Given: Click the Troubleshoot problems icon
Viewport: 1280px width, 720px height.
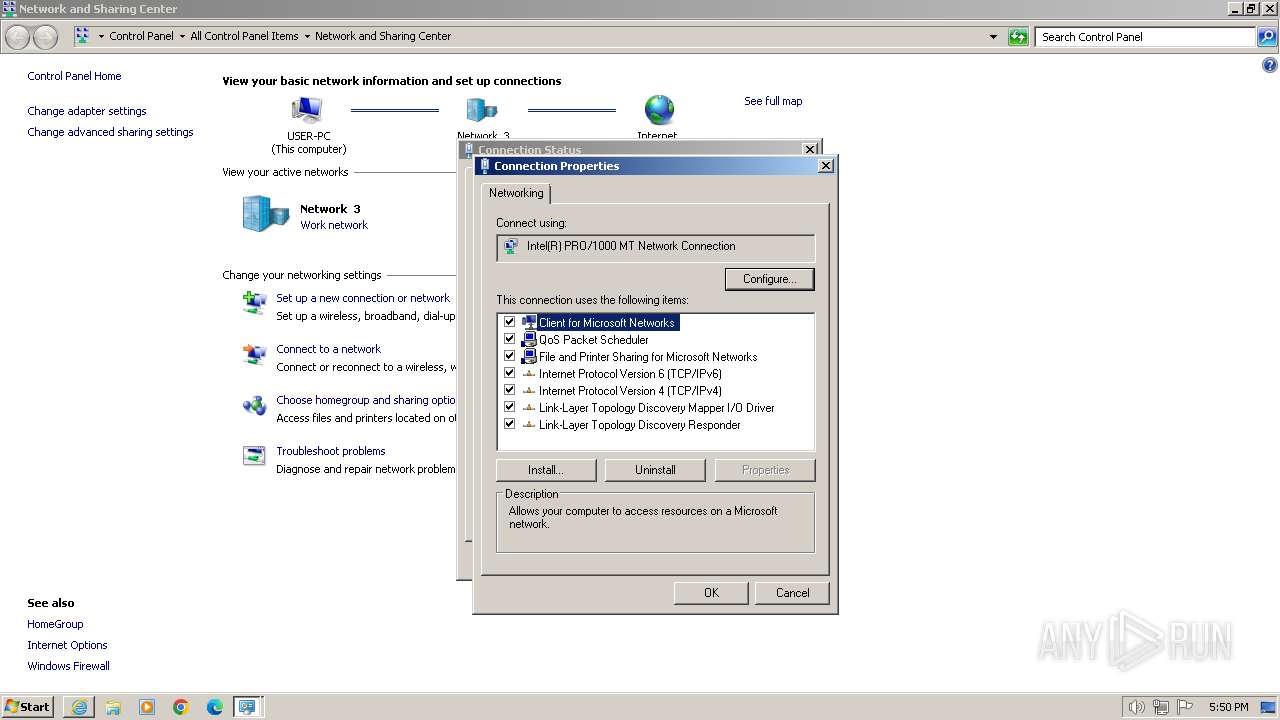Looking at the screenshot, I should coord(254,456).
